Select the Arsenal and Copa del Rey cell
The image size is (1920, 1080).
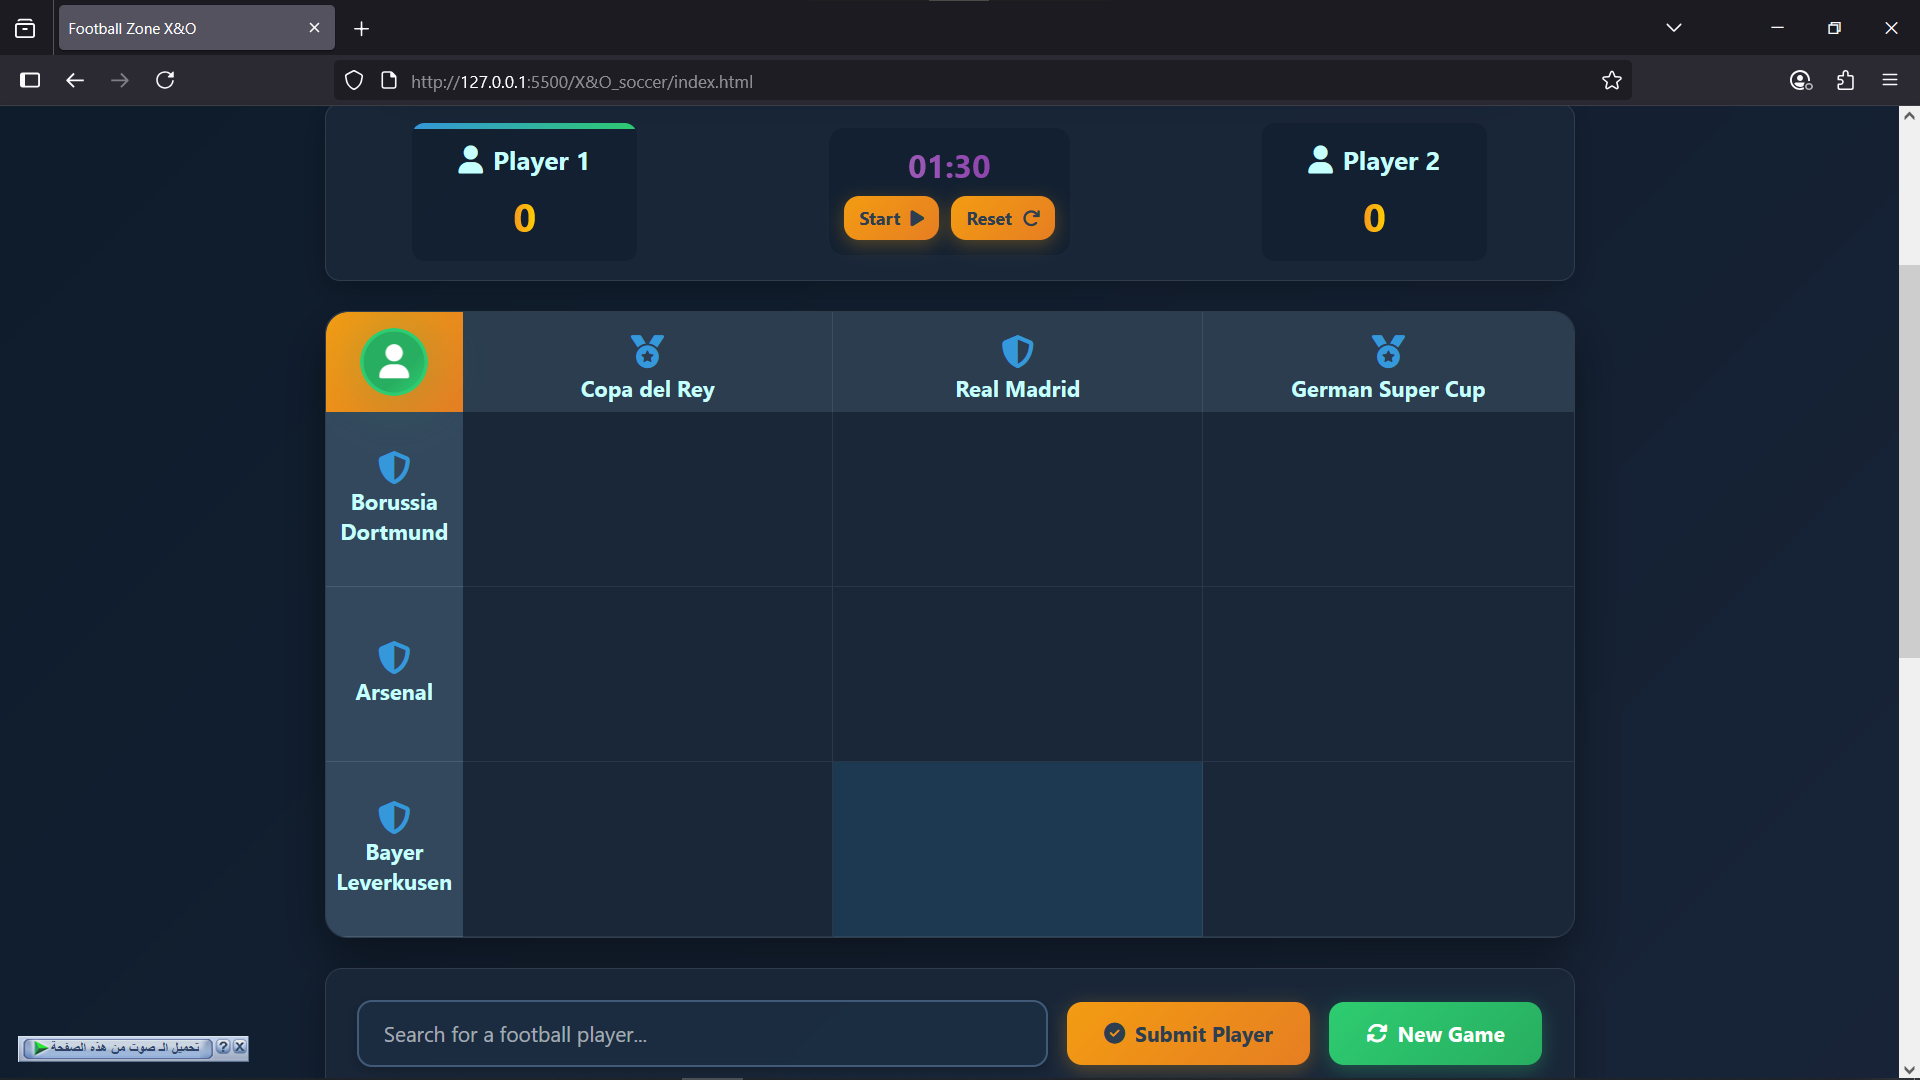tap(647, 674)
